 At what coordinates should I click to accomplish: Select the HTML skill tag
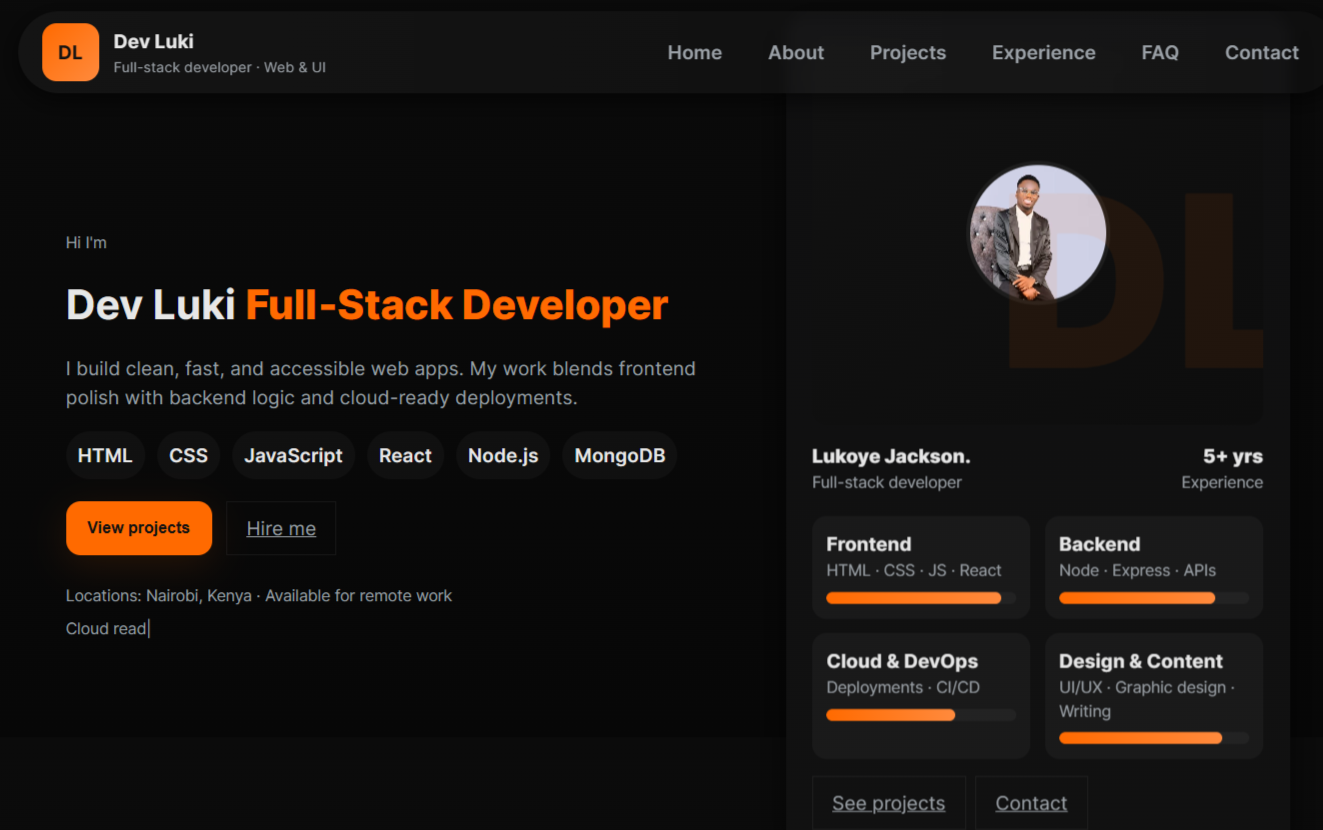coord(105,456)
